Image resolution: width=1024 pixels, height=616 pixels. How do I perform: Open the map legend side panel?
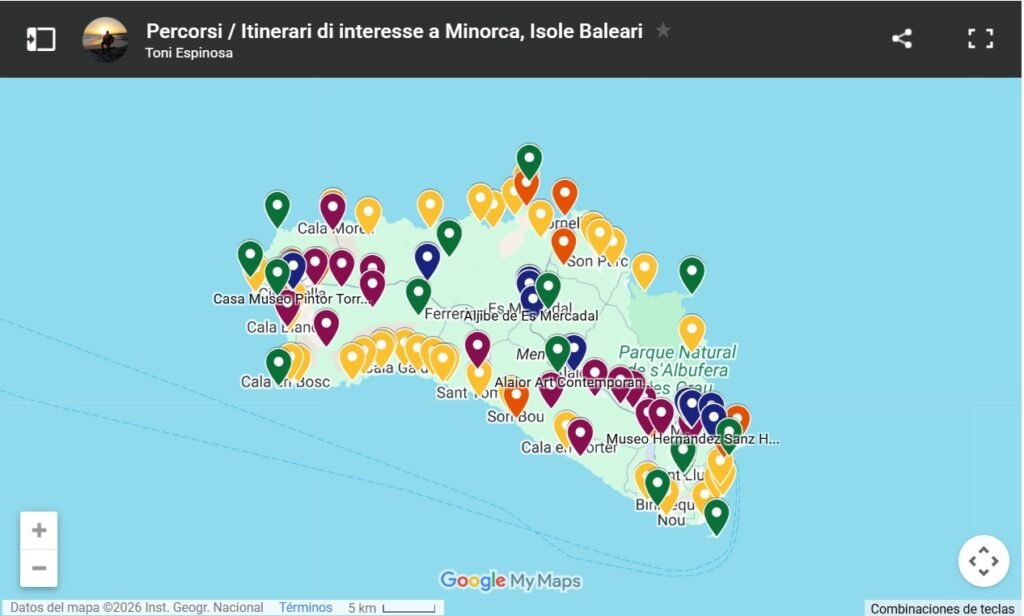[41, 39]
